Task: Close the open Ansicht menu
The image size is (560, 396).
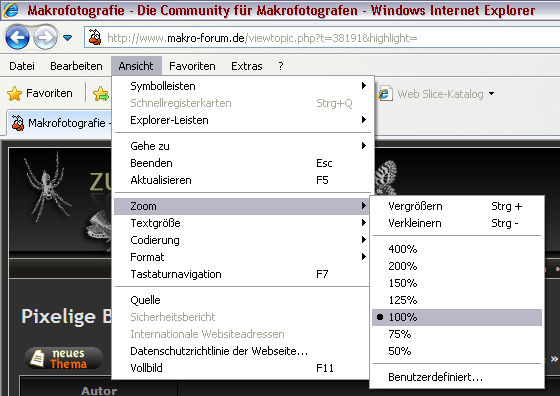Action: pos(136,66)
